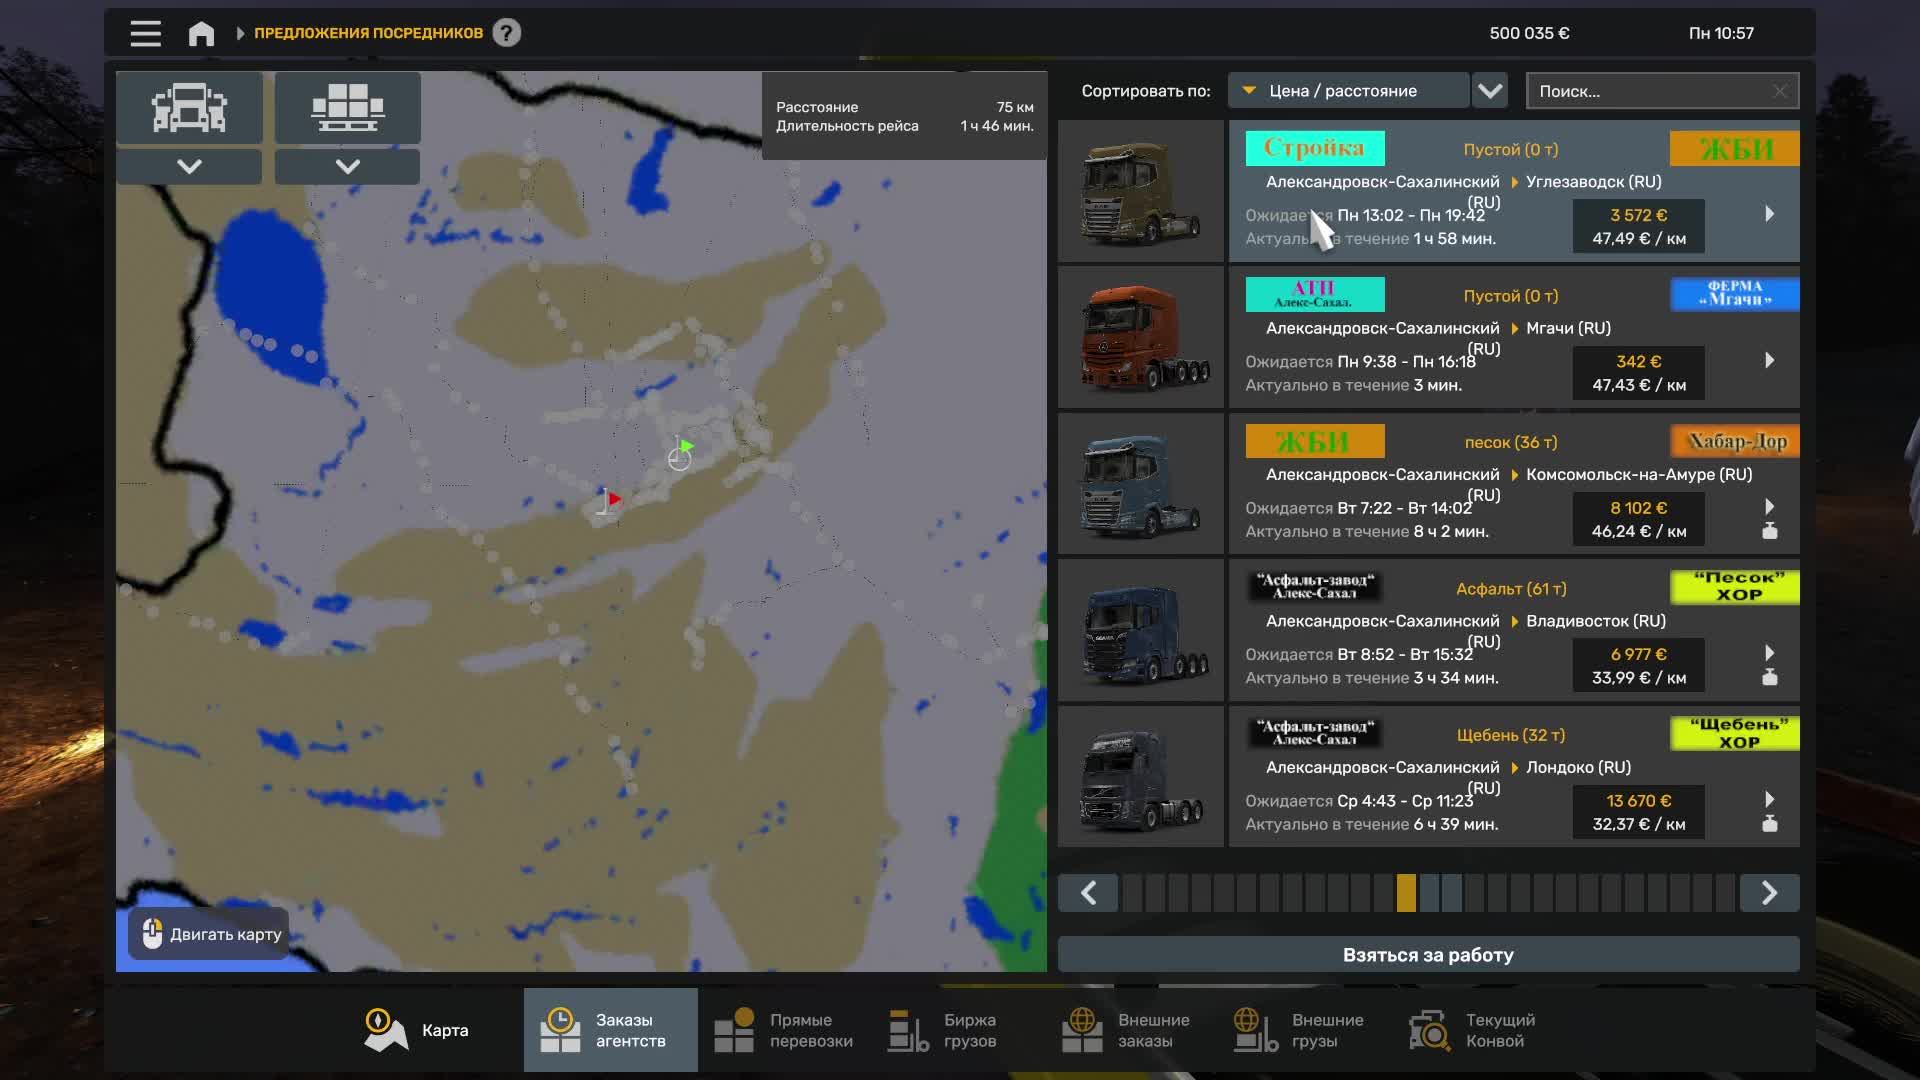Click the Щебень (32 т) cargo label
The width and height of the screenshot is (1920, 1080).
[x=1511, y=735]
